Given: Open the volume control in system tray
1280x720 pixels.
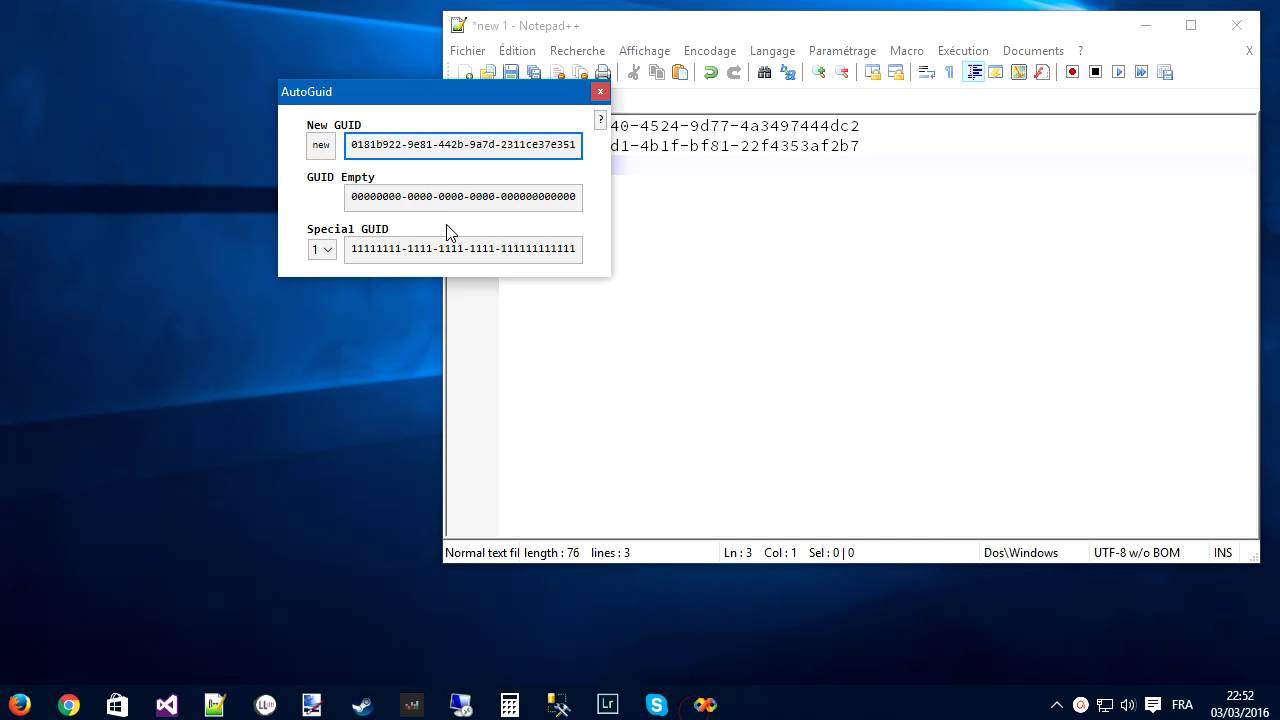Looking at the screenshot, I should [x=1129, y=705].
